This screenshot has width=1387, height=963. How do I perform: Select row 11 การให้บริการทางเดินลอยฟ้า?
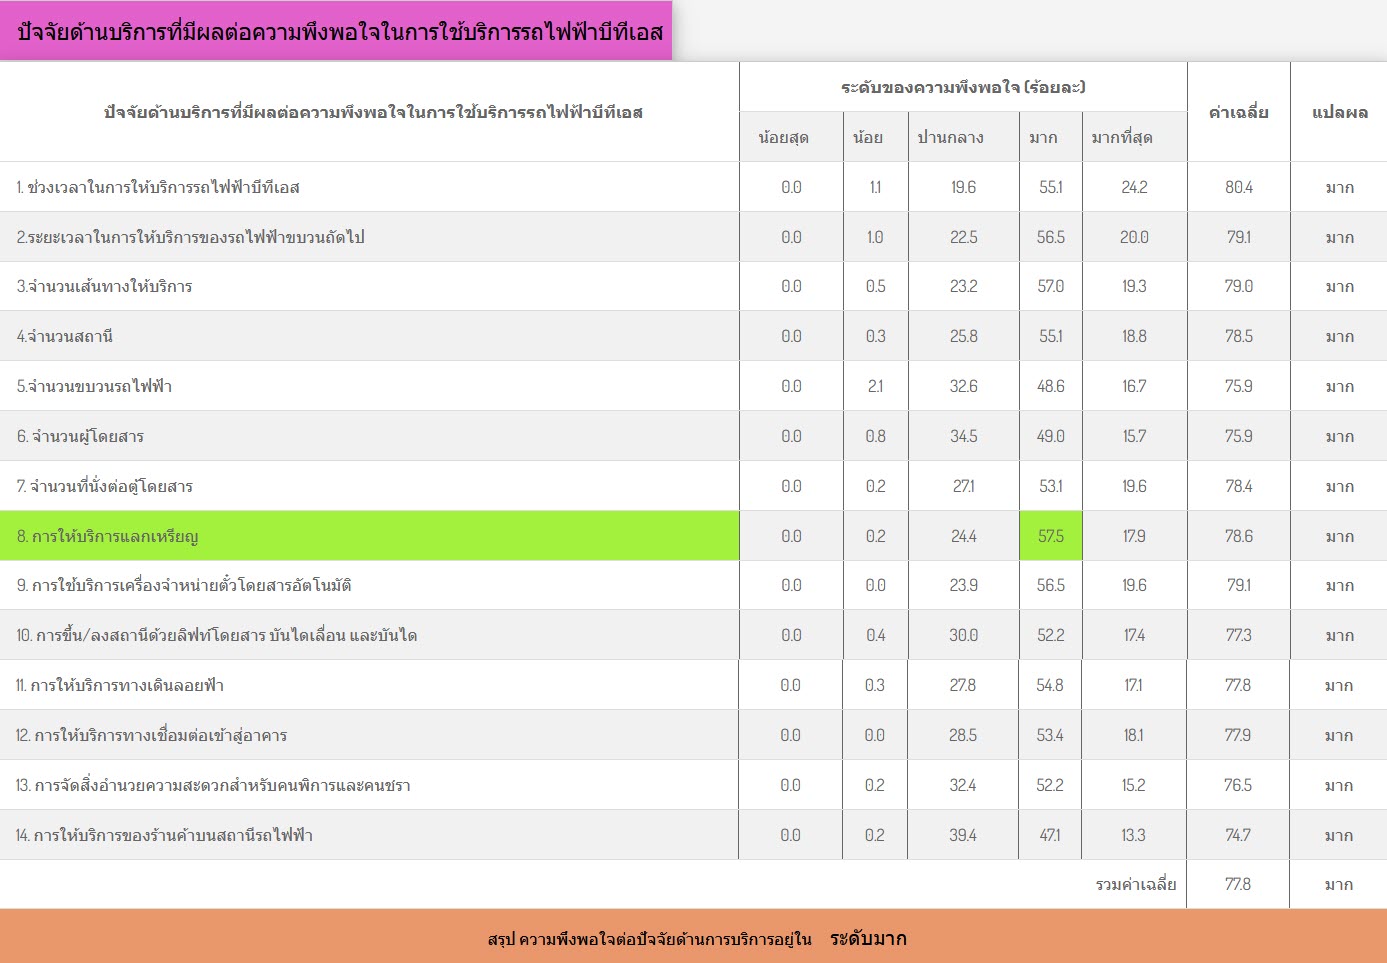click(120, 685)
